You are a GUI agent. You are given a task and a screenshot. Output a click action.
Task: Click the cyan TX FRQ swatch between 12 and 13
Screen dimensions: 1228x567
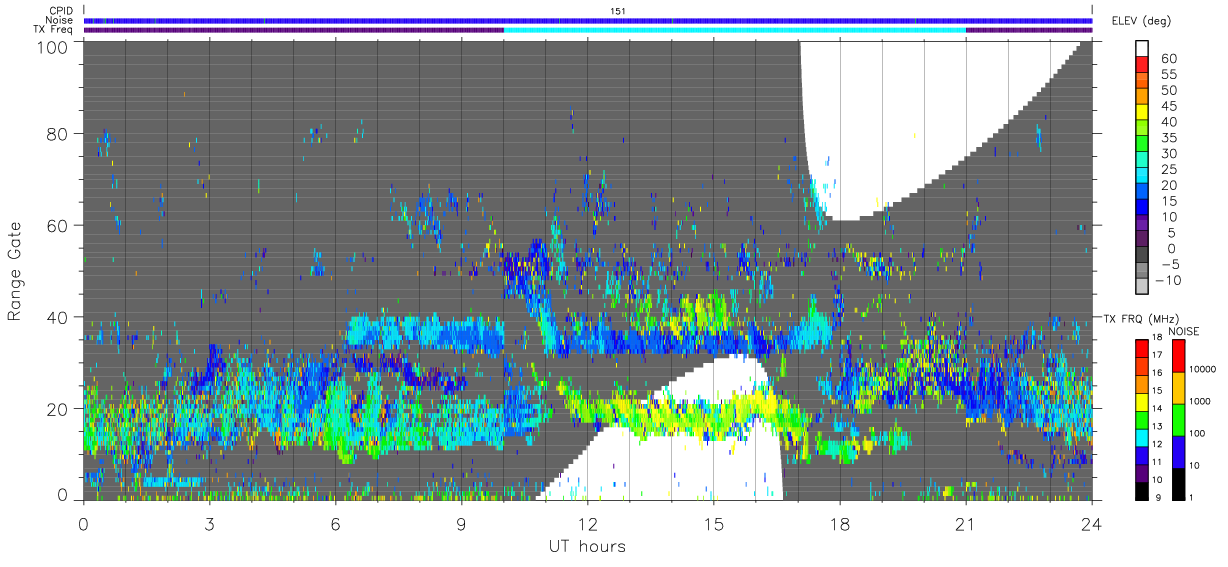(1141, 437)
